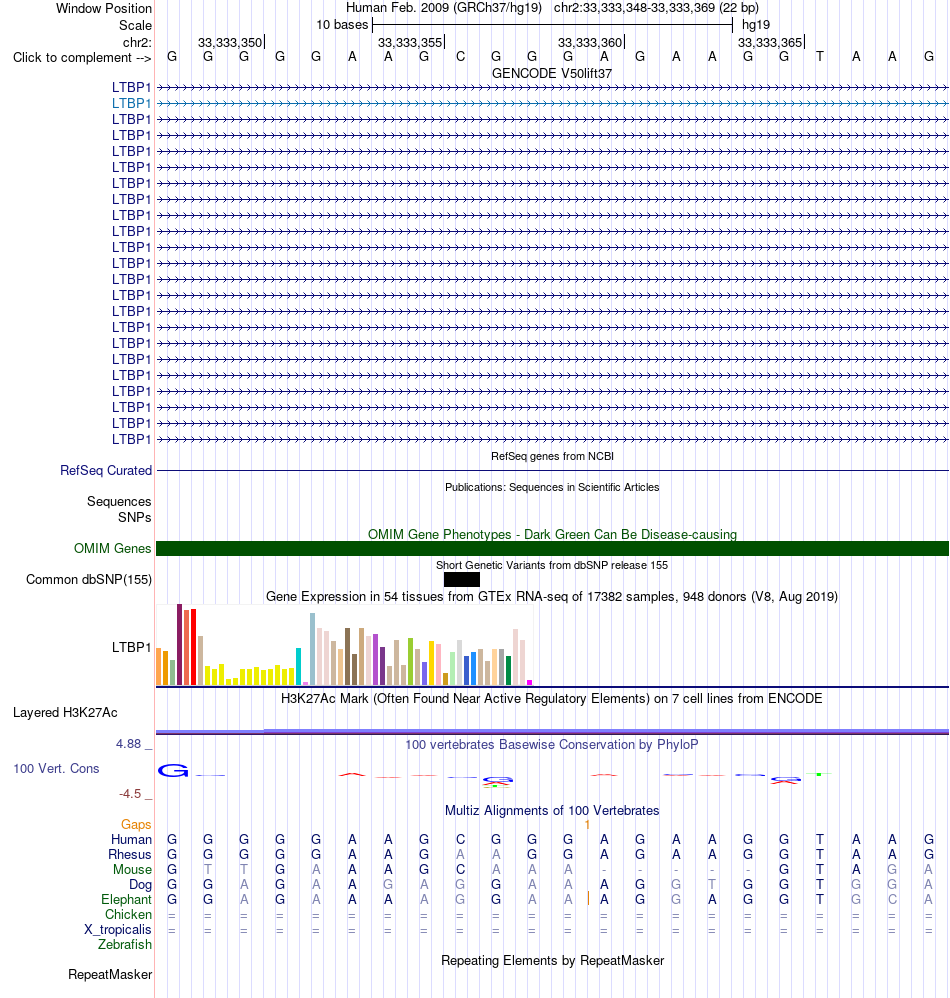Image resolution: width=950 pixels, height=998 pixels.
Task: Click the dark green OMIM gene bar
Action: point(552,548)
